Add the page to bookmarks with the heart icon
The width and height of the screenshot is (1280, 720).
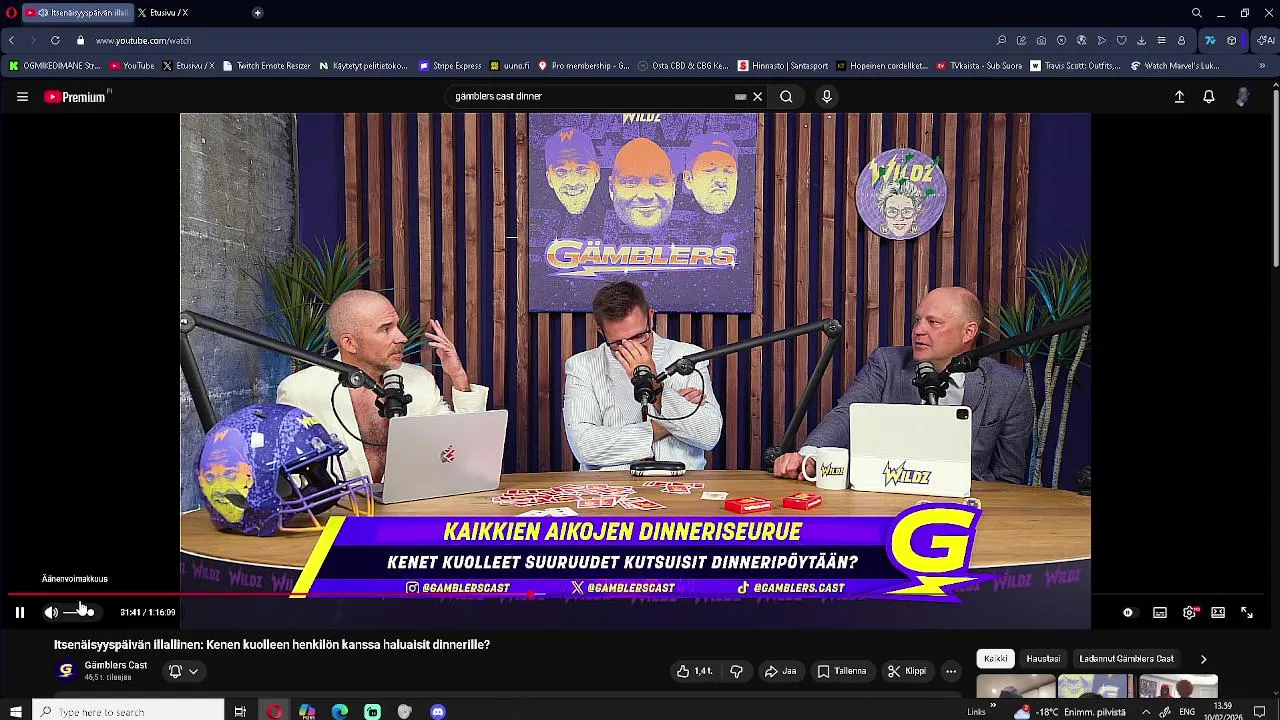(1121, 41)
